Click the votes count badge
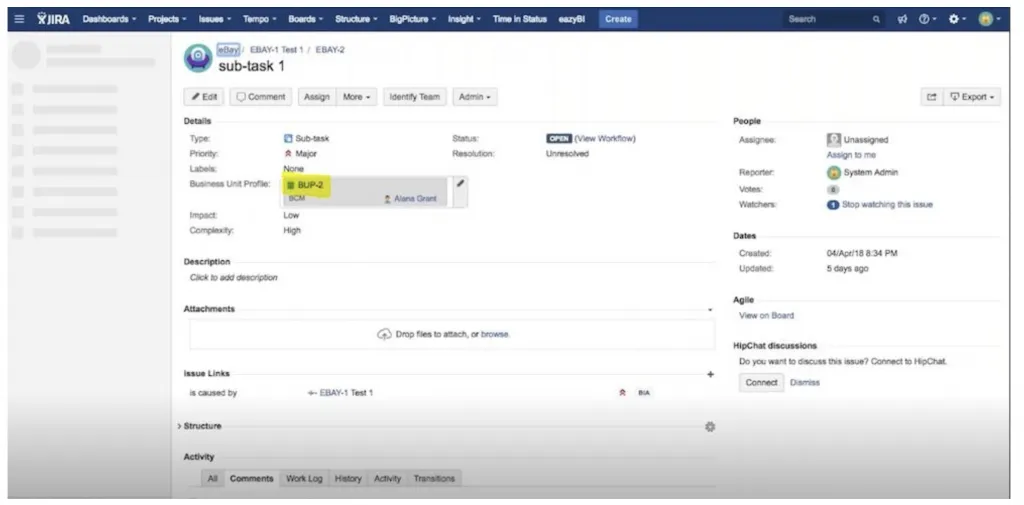 833,189
